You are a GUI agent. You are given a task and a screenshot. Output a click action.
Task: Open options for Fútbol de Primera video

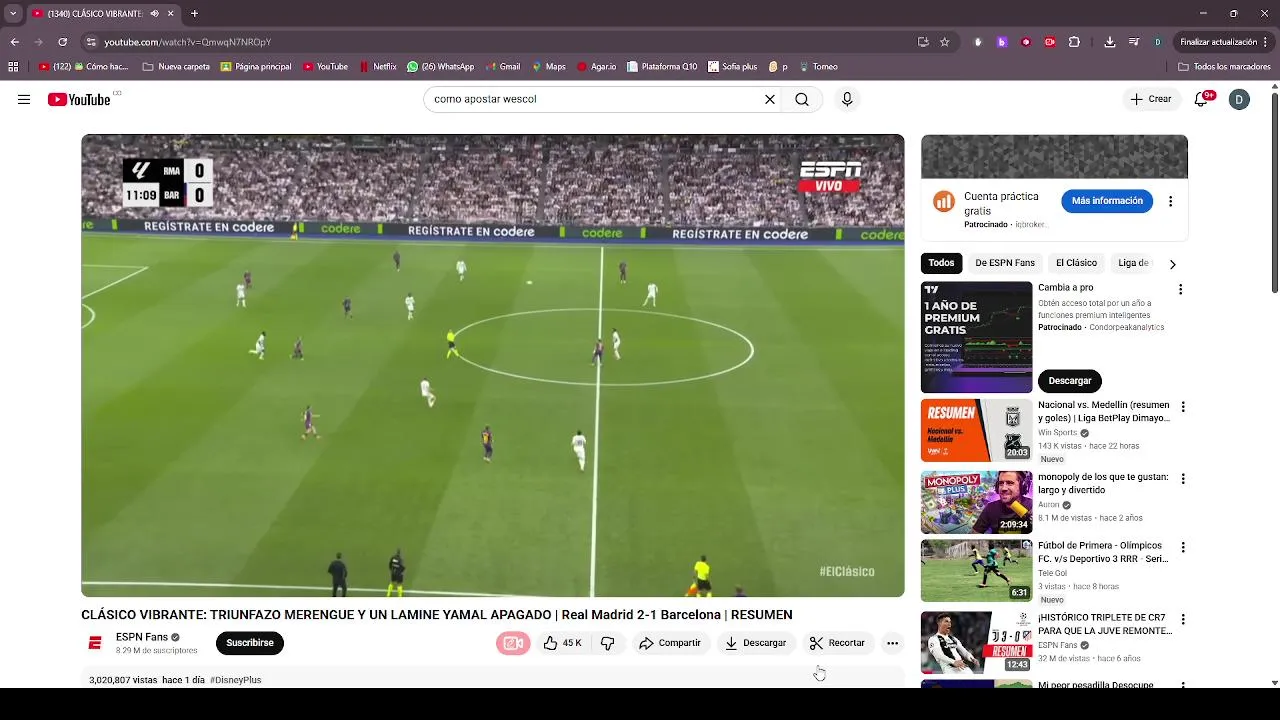[x=1183, y=547]
